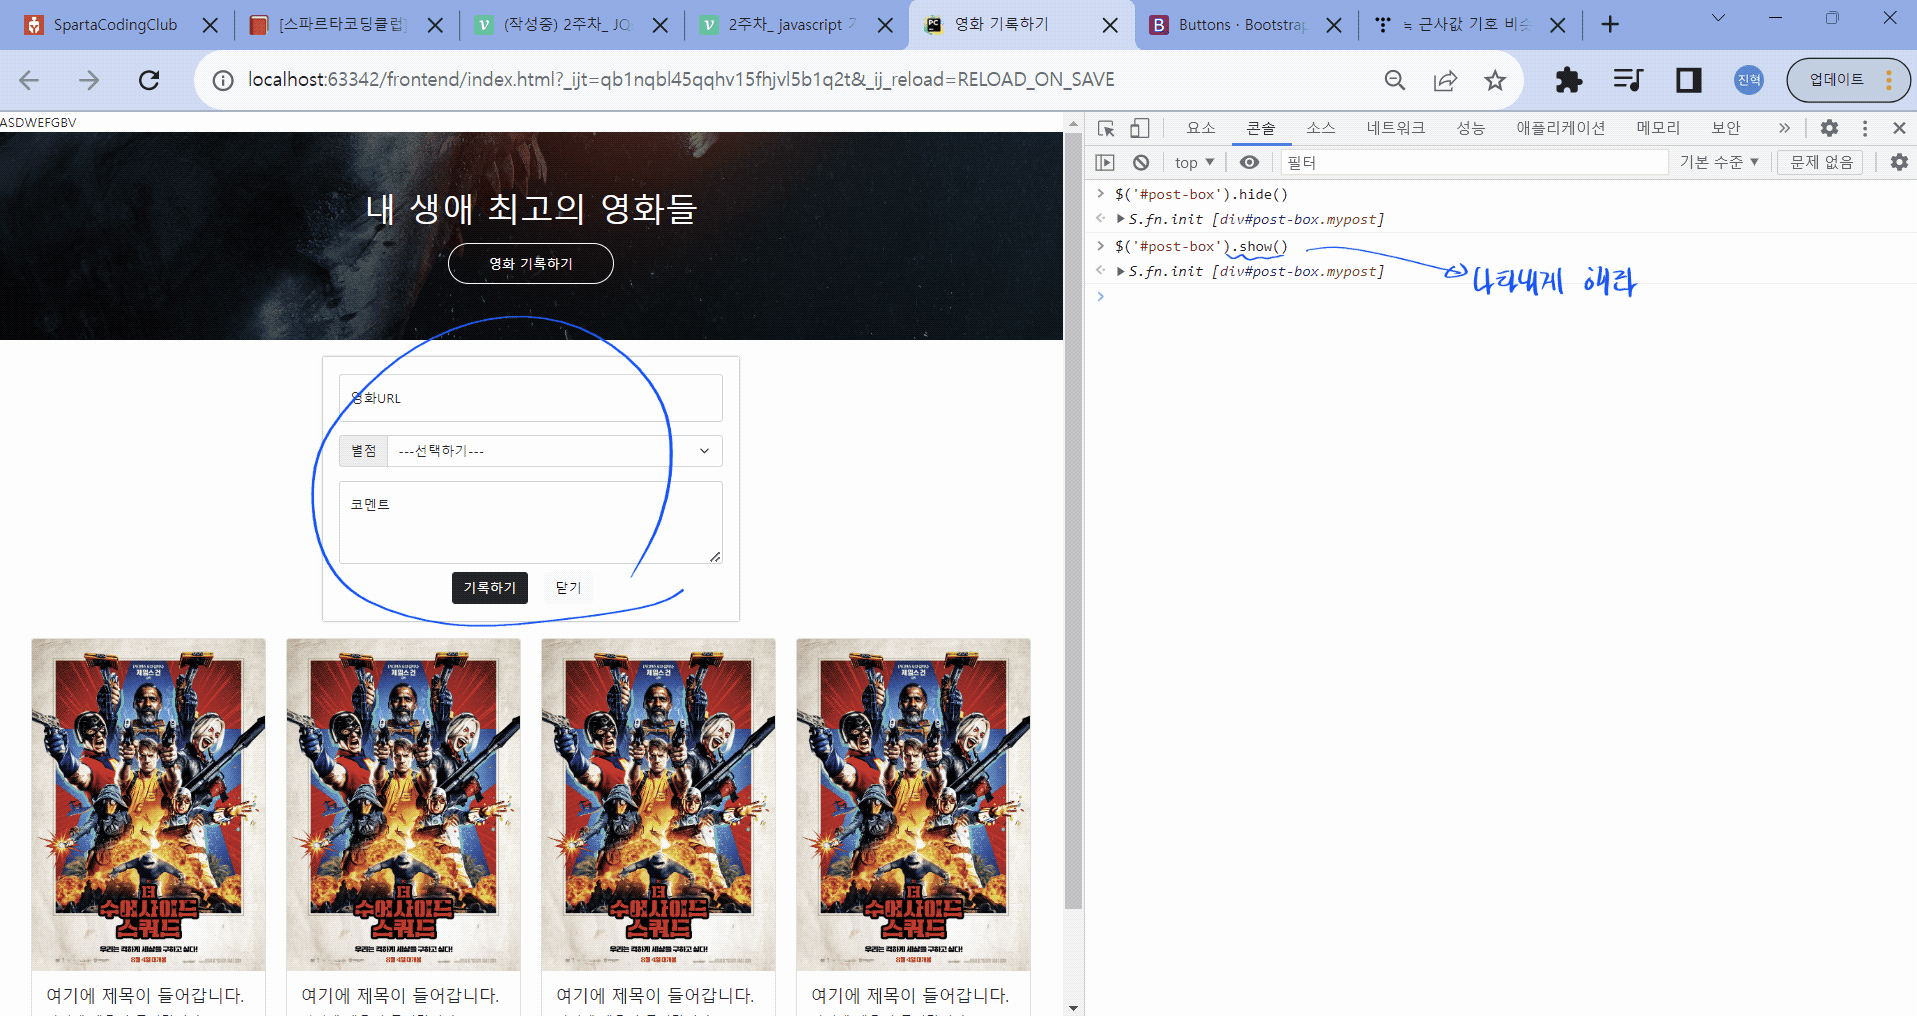
Task: Open DevTools more options menu
Action: pyautogui.click(x=1865, y=128)
